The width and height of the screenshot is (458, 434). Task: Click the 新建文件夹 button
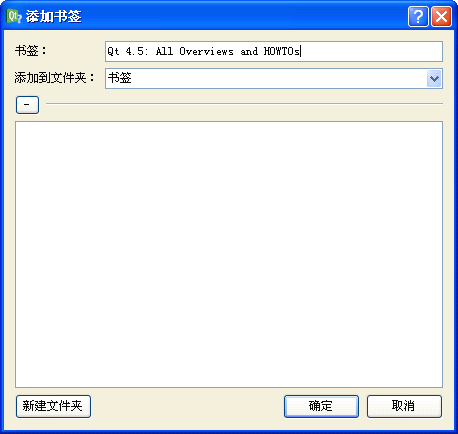click(53, 406)
